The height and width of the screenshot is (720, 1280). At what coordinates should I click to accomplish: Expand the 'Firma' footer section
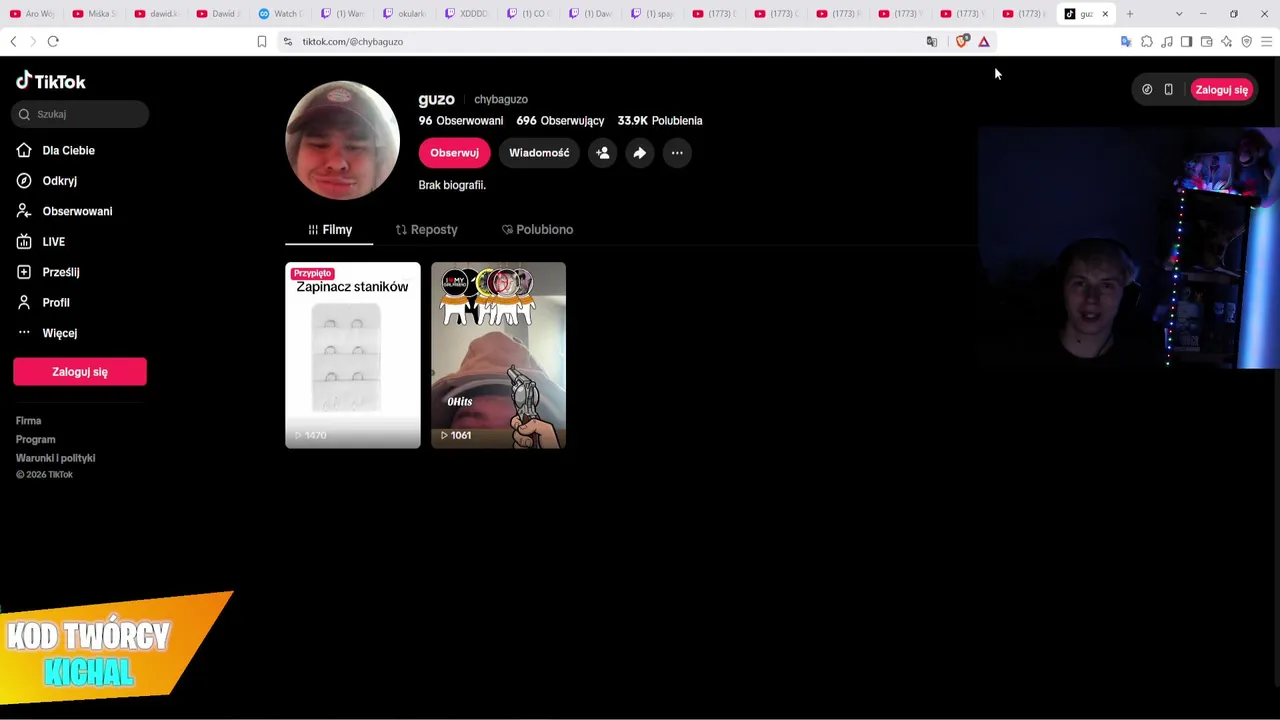[28, 421]
